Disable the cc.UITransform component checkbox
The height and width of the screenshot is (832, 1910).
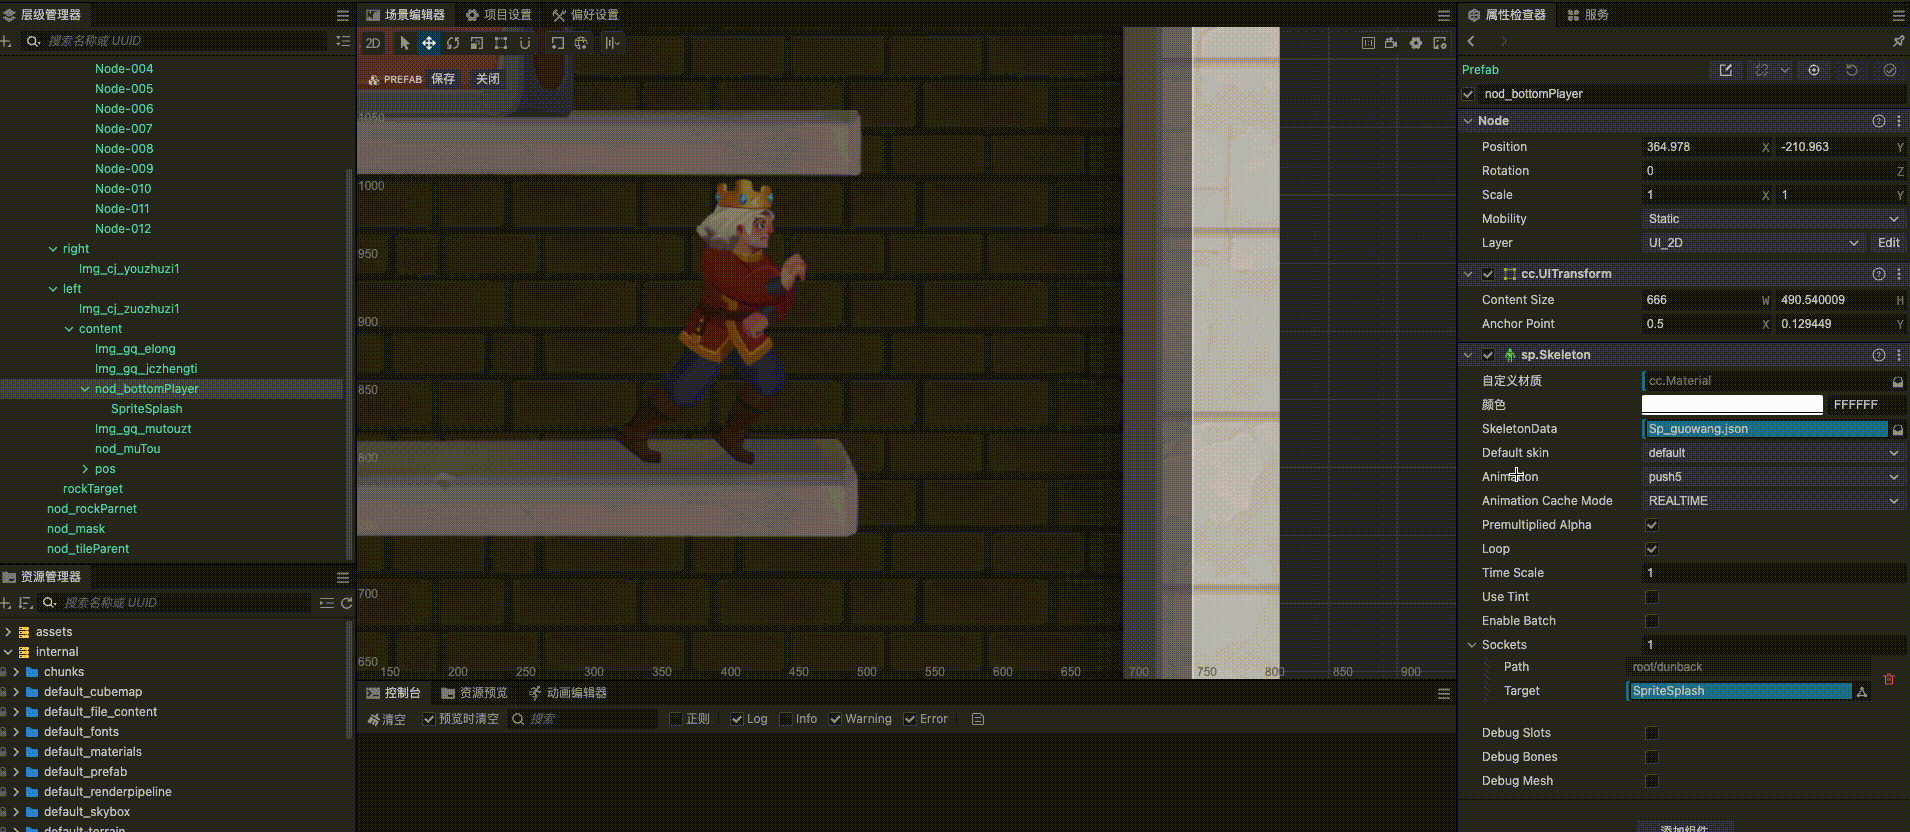coord(1488,274)
